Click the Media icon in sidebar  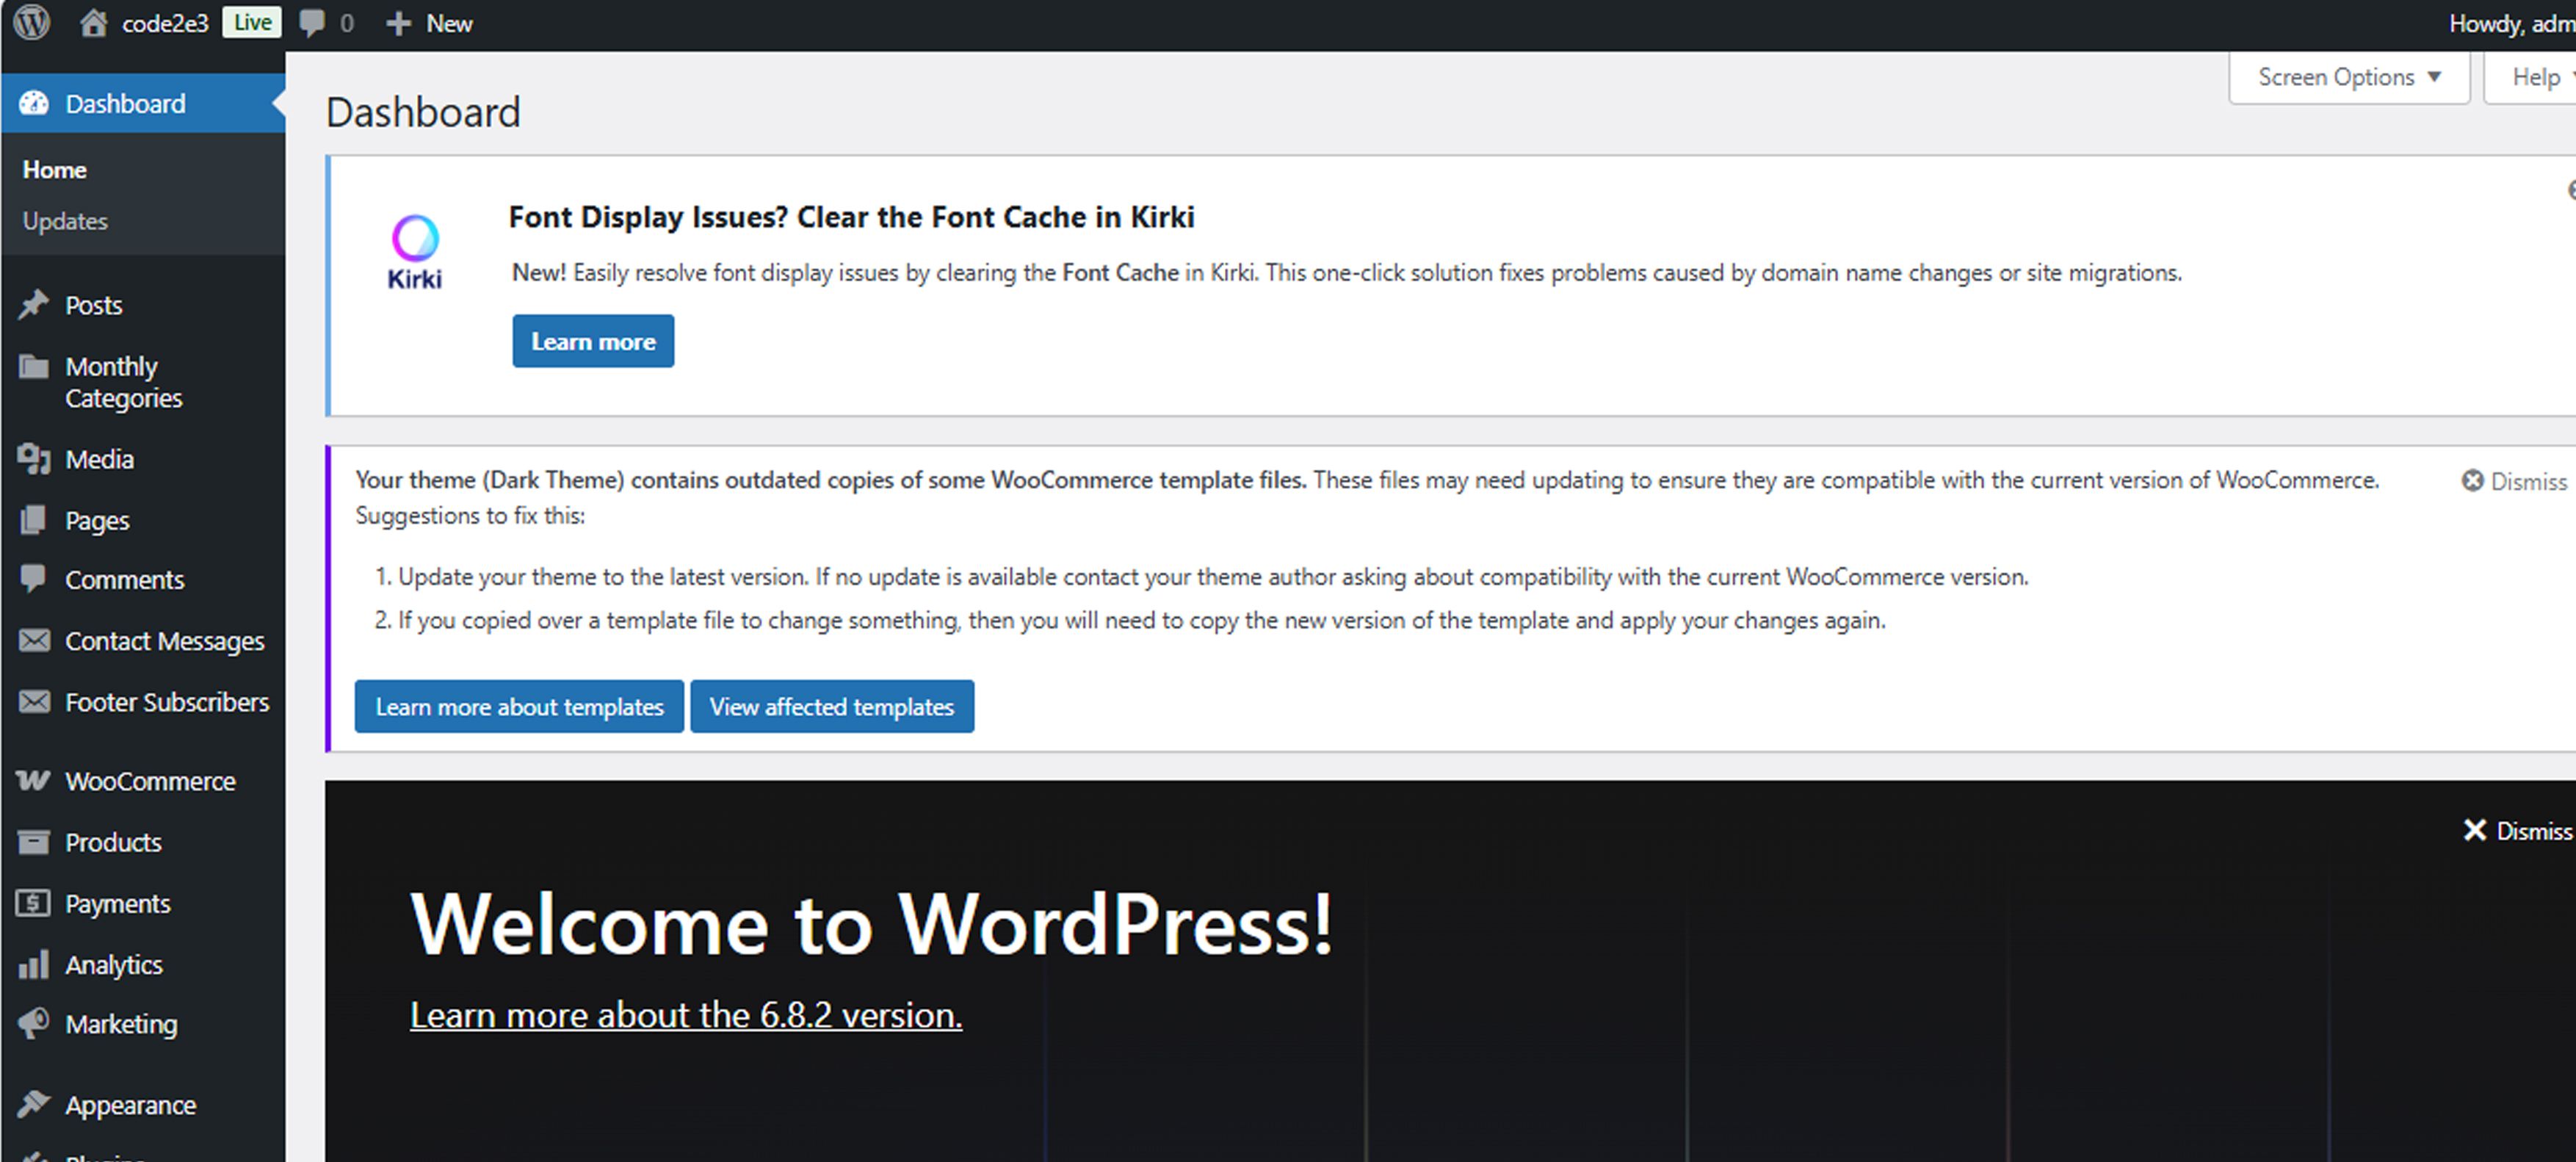click(33, 458)
